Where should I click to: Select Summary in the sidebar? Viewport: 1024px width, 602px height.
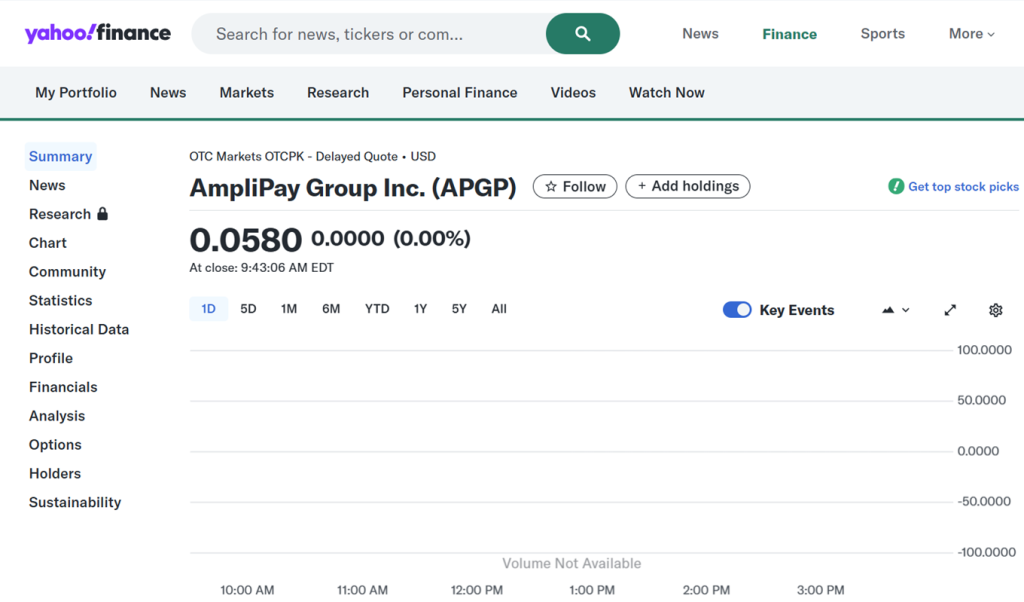pyautogui.click(x=61, y=157)
